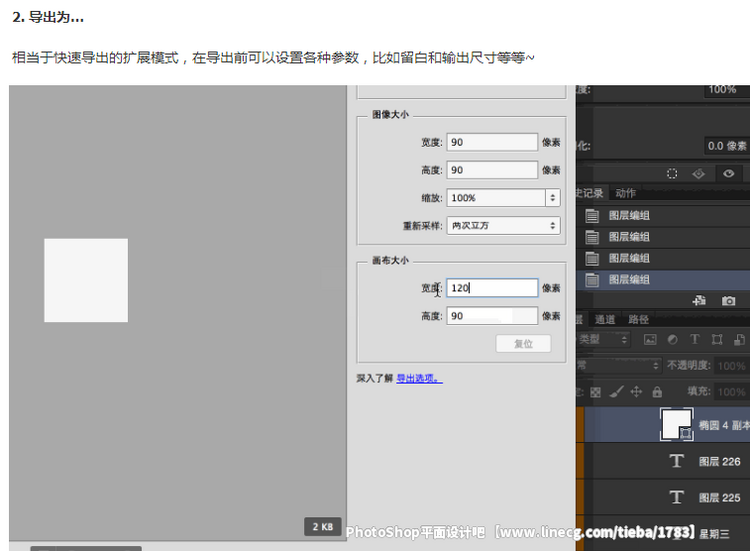This screenshot has width=750, height=551.
Task: Select the 图层 226 layer name
Action: 719,462
